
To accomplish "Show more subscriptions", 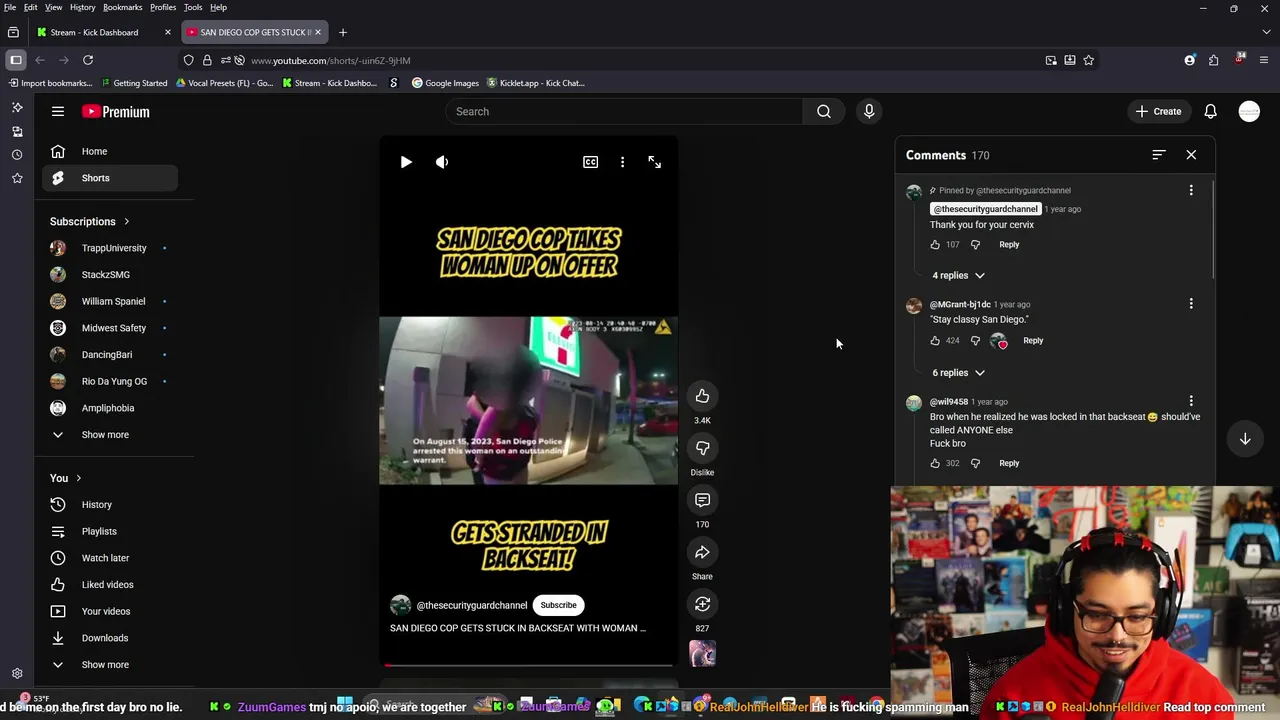I will click(110, 435).
